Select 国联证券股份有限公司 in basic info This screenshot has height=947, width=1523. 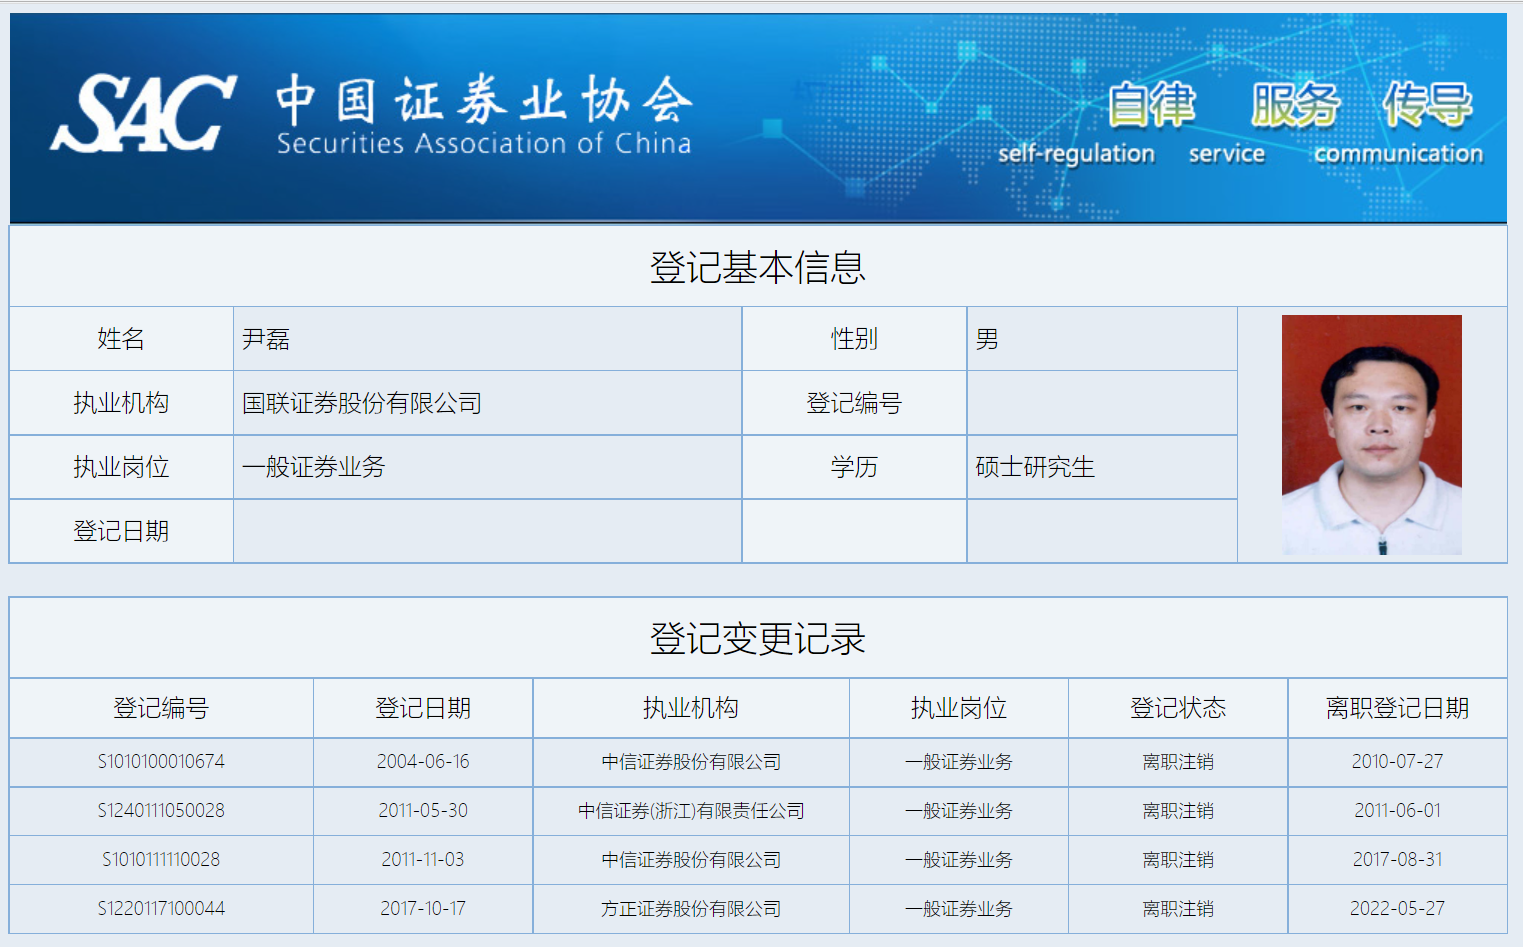point(362,403)
